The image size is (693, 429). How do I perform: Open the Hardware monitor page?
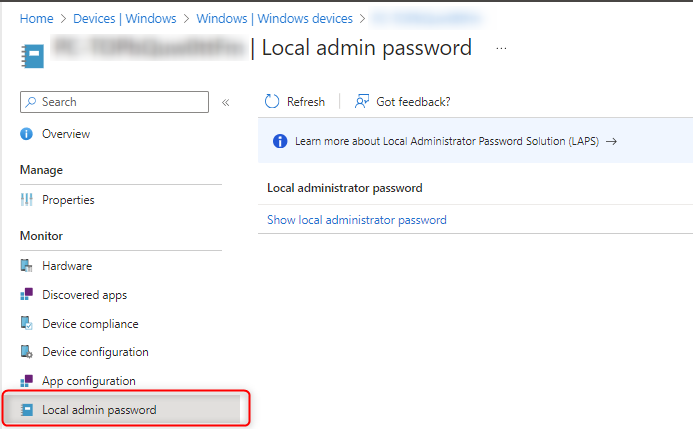67,266
